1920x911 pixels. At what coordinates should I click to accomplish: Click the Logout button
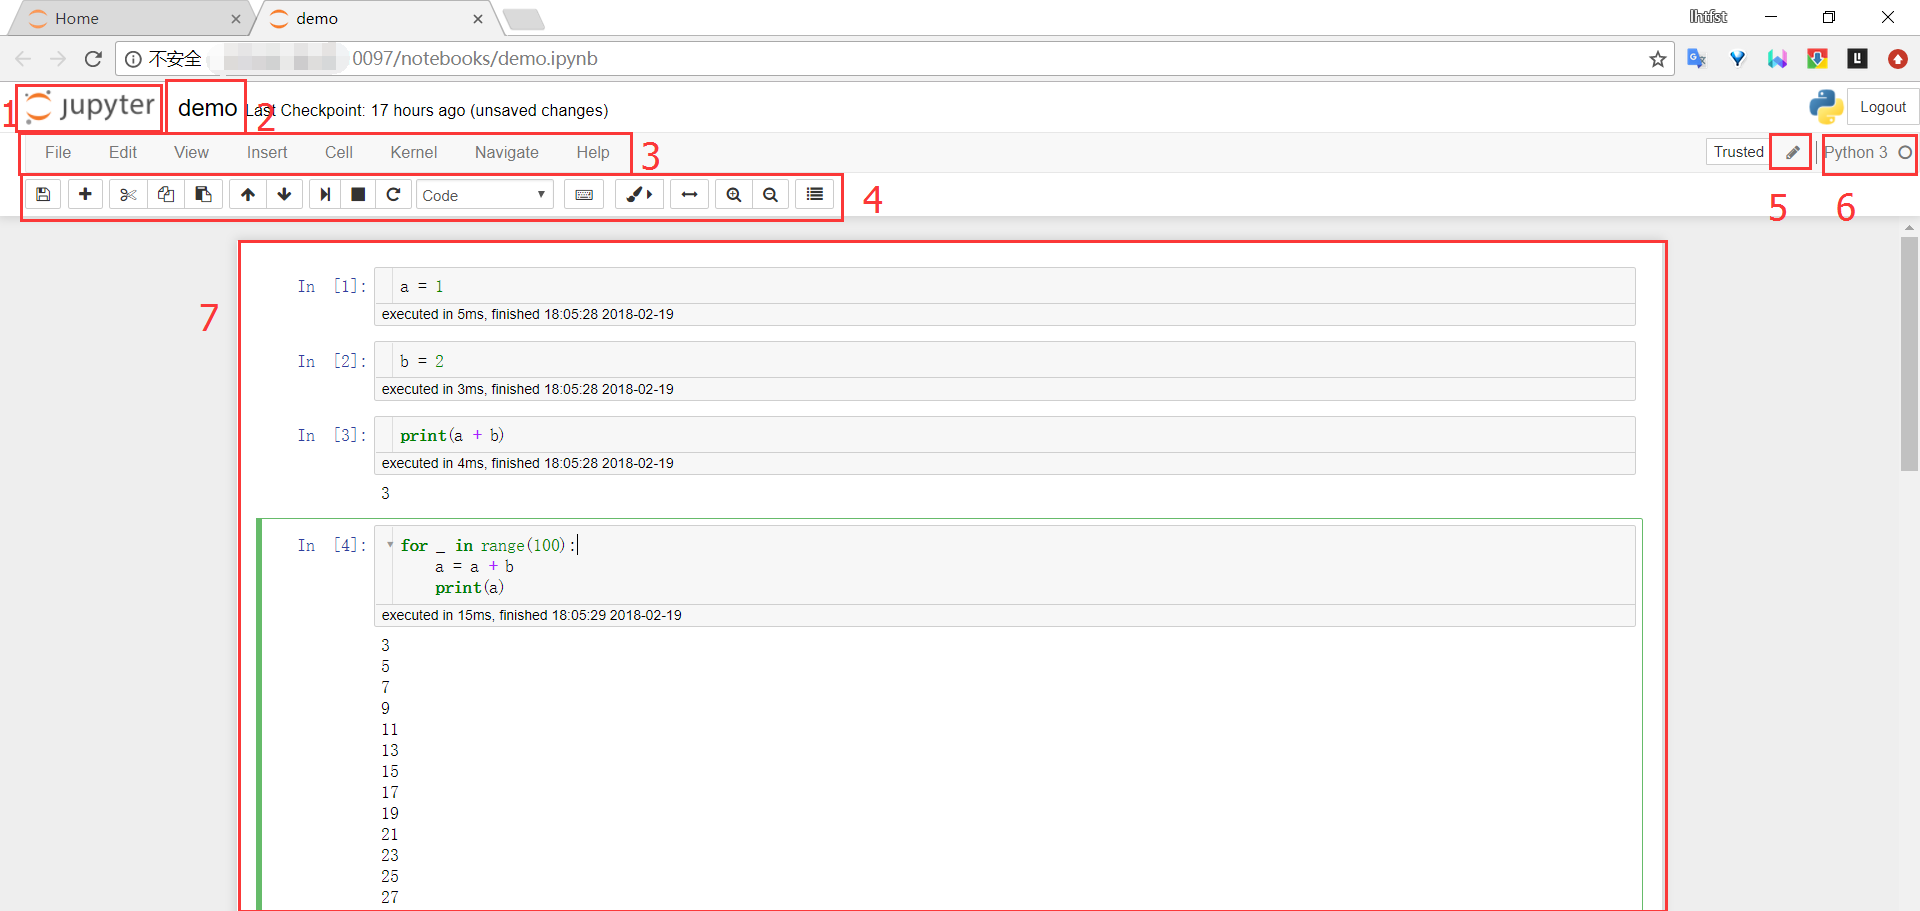[1883, 107]
